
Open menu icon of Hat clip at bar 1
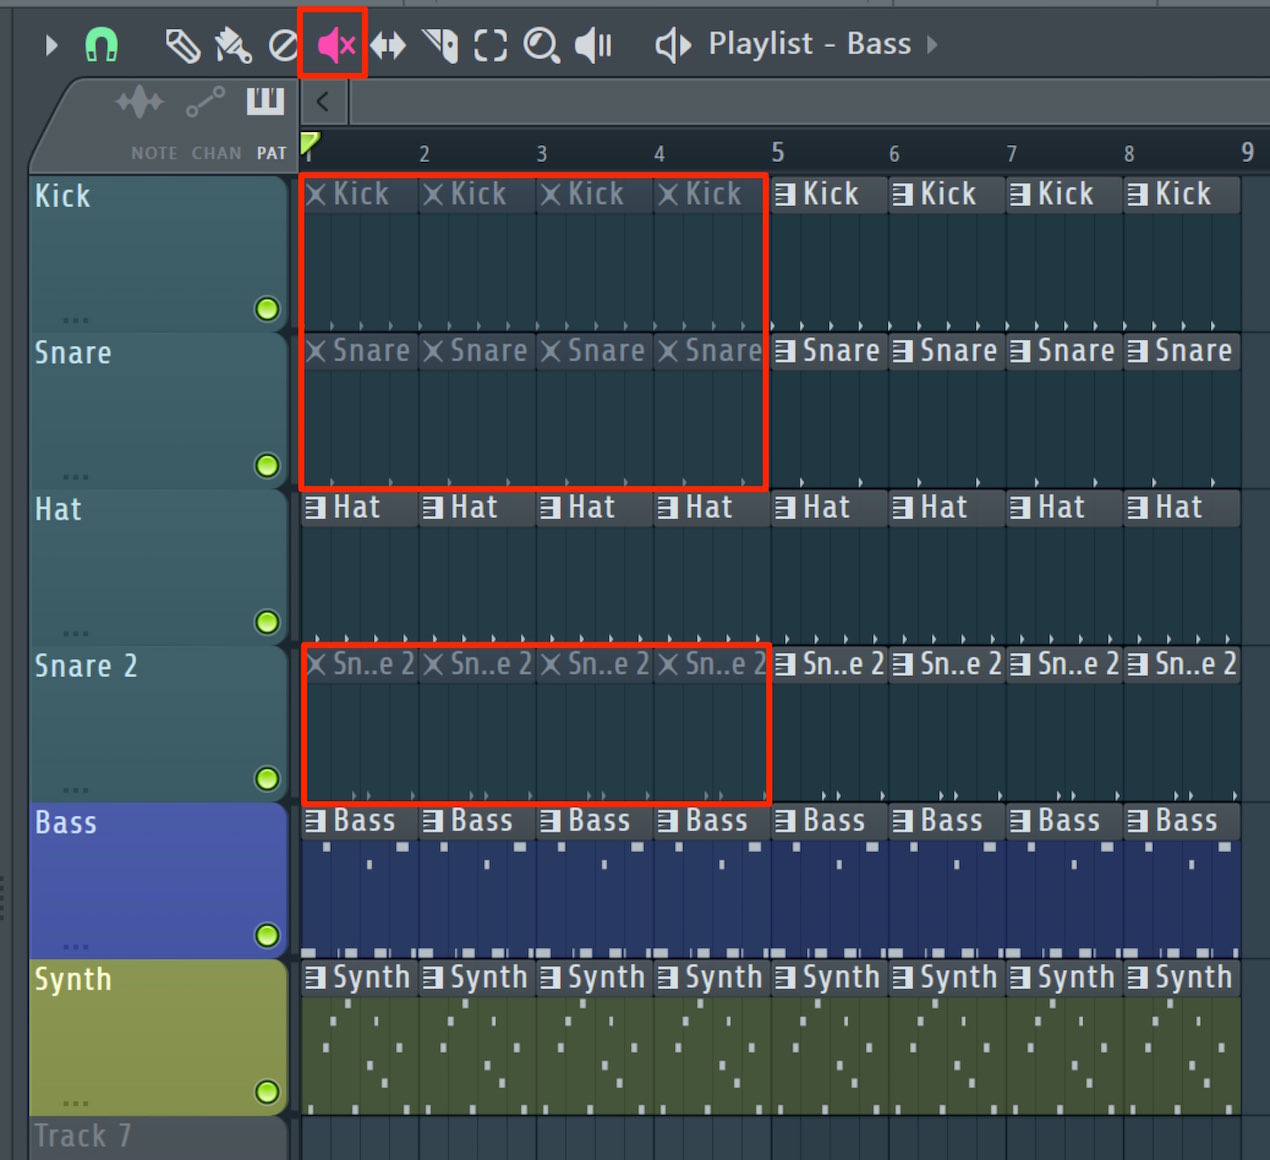[x=316, y=508]
